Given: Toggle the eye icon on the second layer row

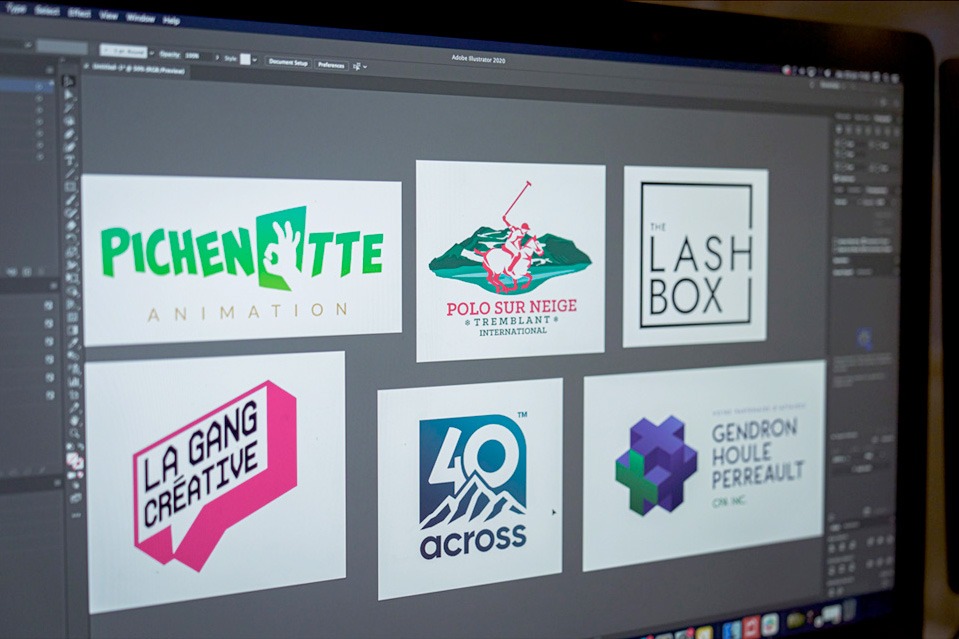Looking at the screenshot, I should (39, 98).
